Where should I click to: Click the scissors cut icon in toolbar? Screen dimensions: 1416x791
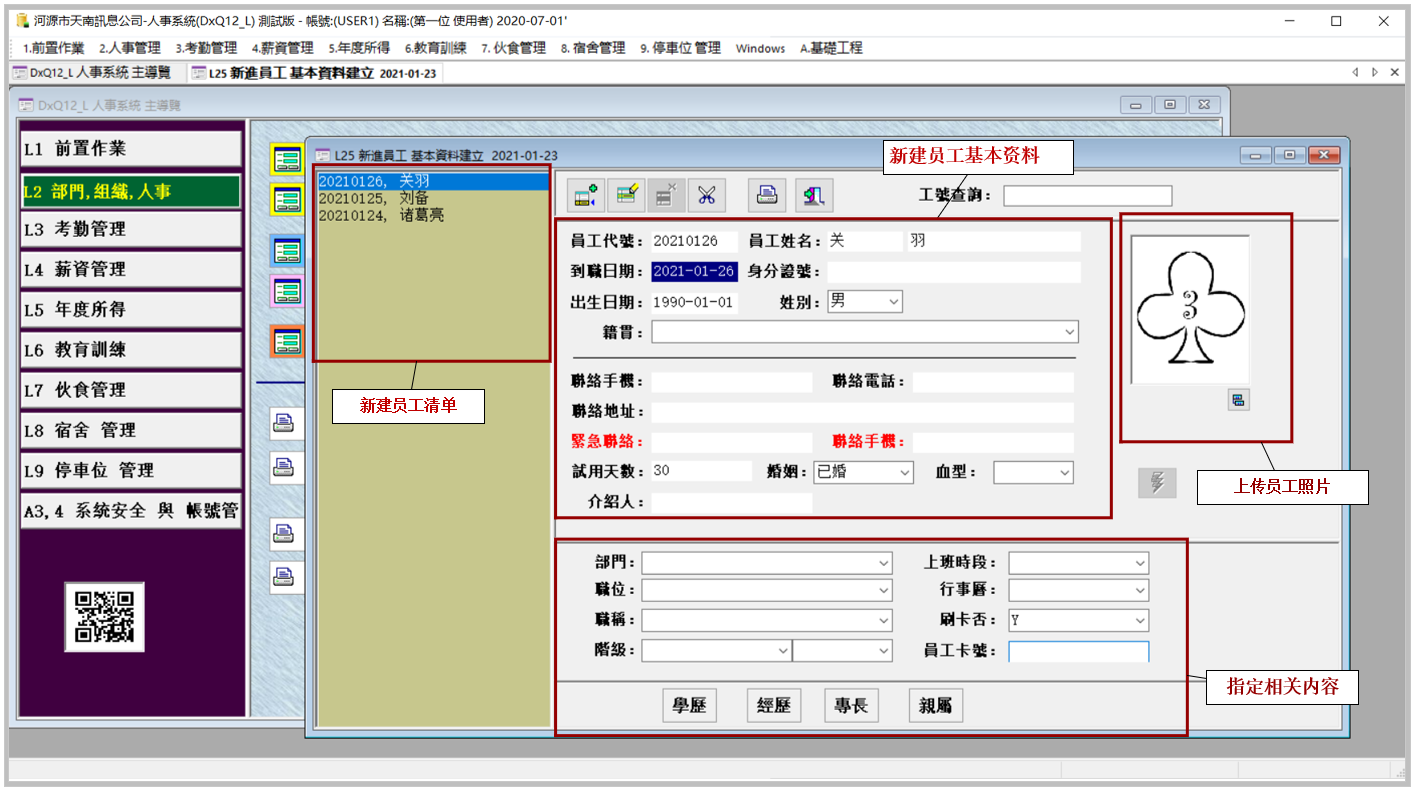click(707, 195)
